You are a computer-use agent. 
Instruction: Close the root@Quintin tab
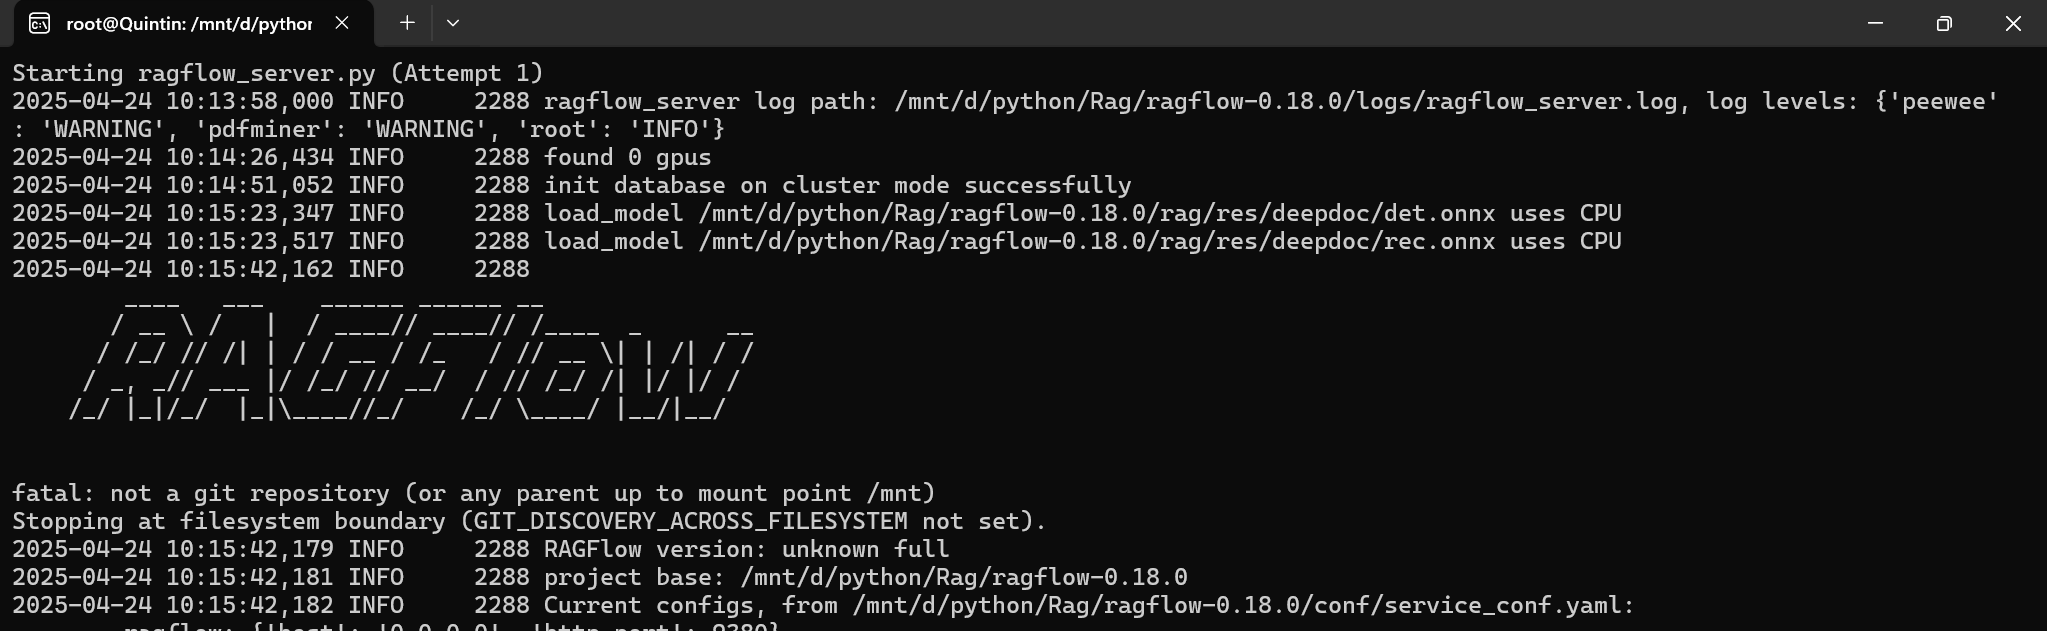(x=339, y=23)
